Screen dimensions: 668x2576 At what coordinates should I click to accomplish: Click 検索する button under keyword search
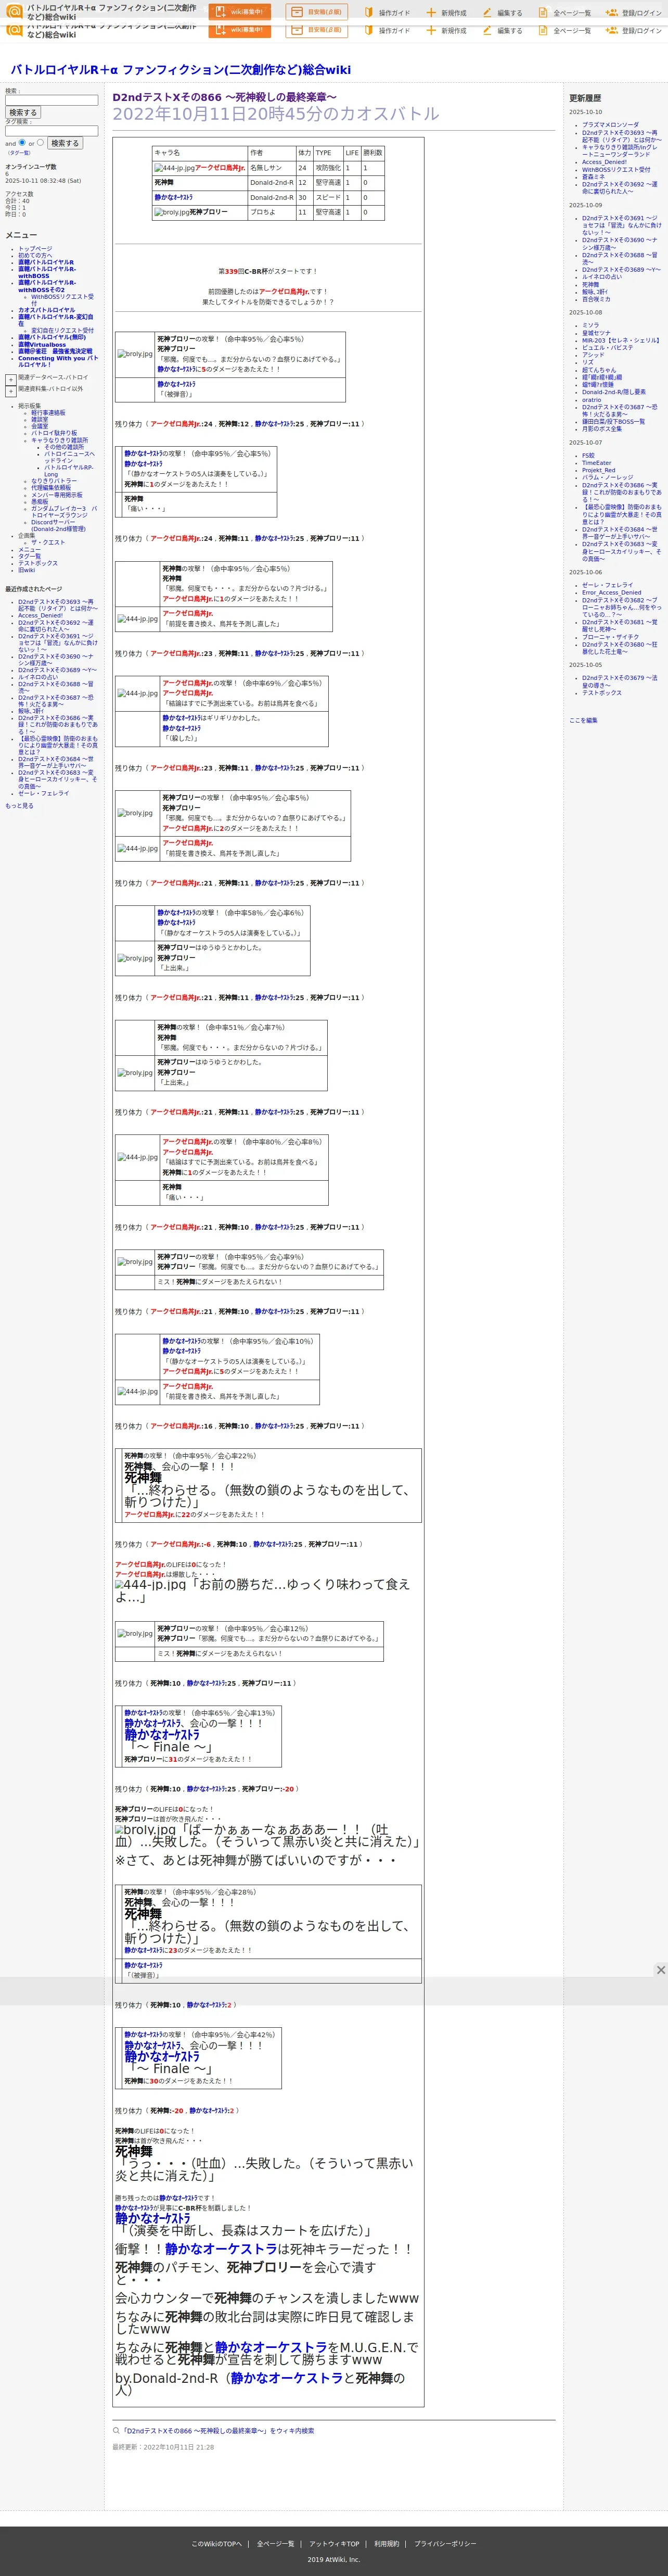[22, 113]
